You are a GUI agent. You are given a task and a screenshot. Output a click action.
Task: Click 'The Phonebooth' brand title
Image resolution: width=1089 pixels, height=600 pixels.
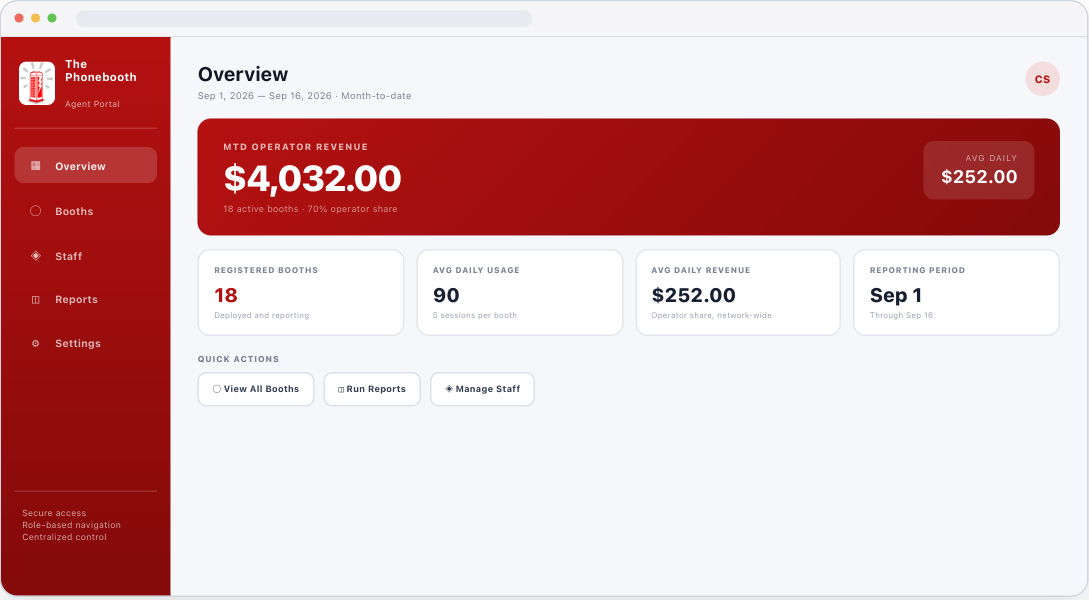(x=101, y=71)
